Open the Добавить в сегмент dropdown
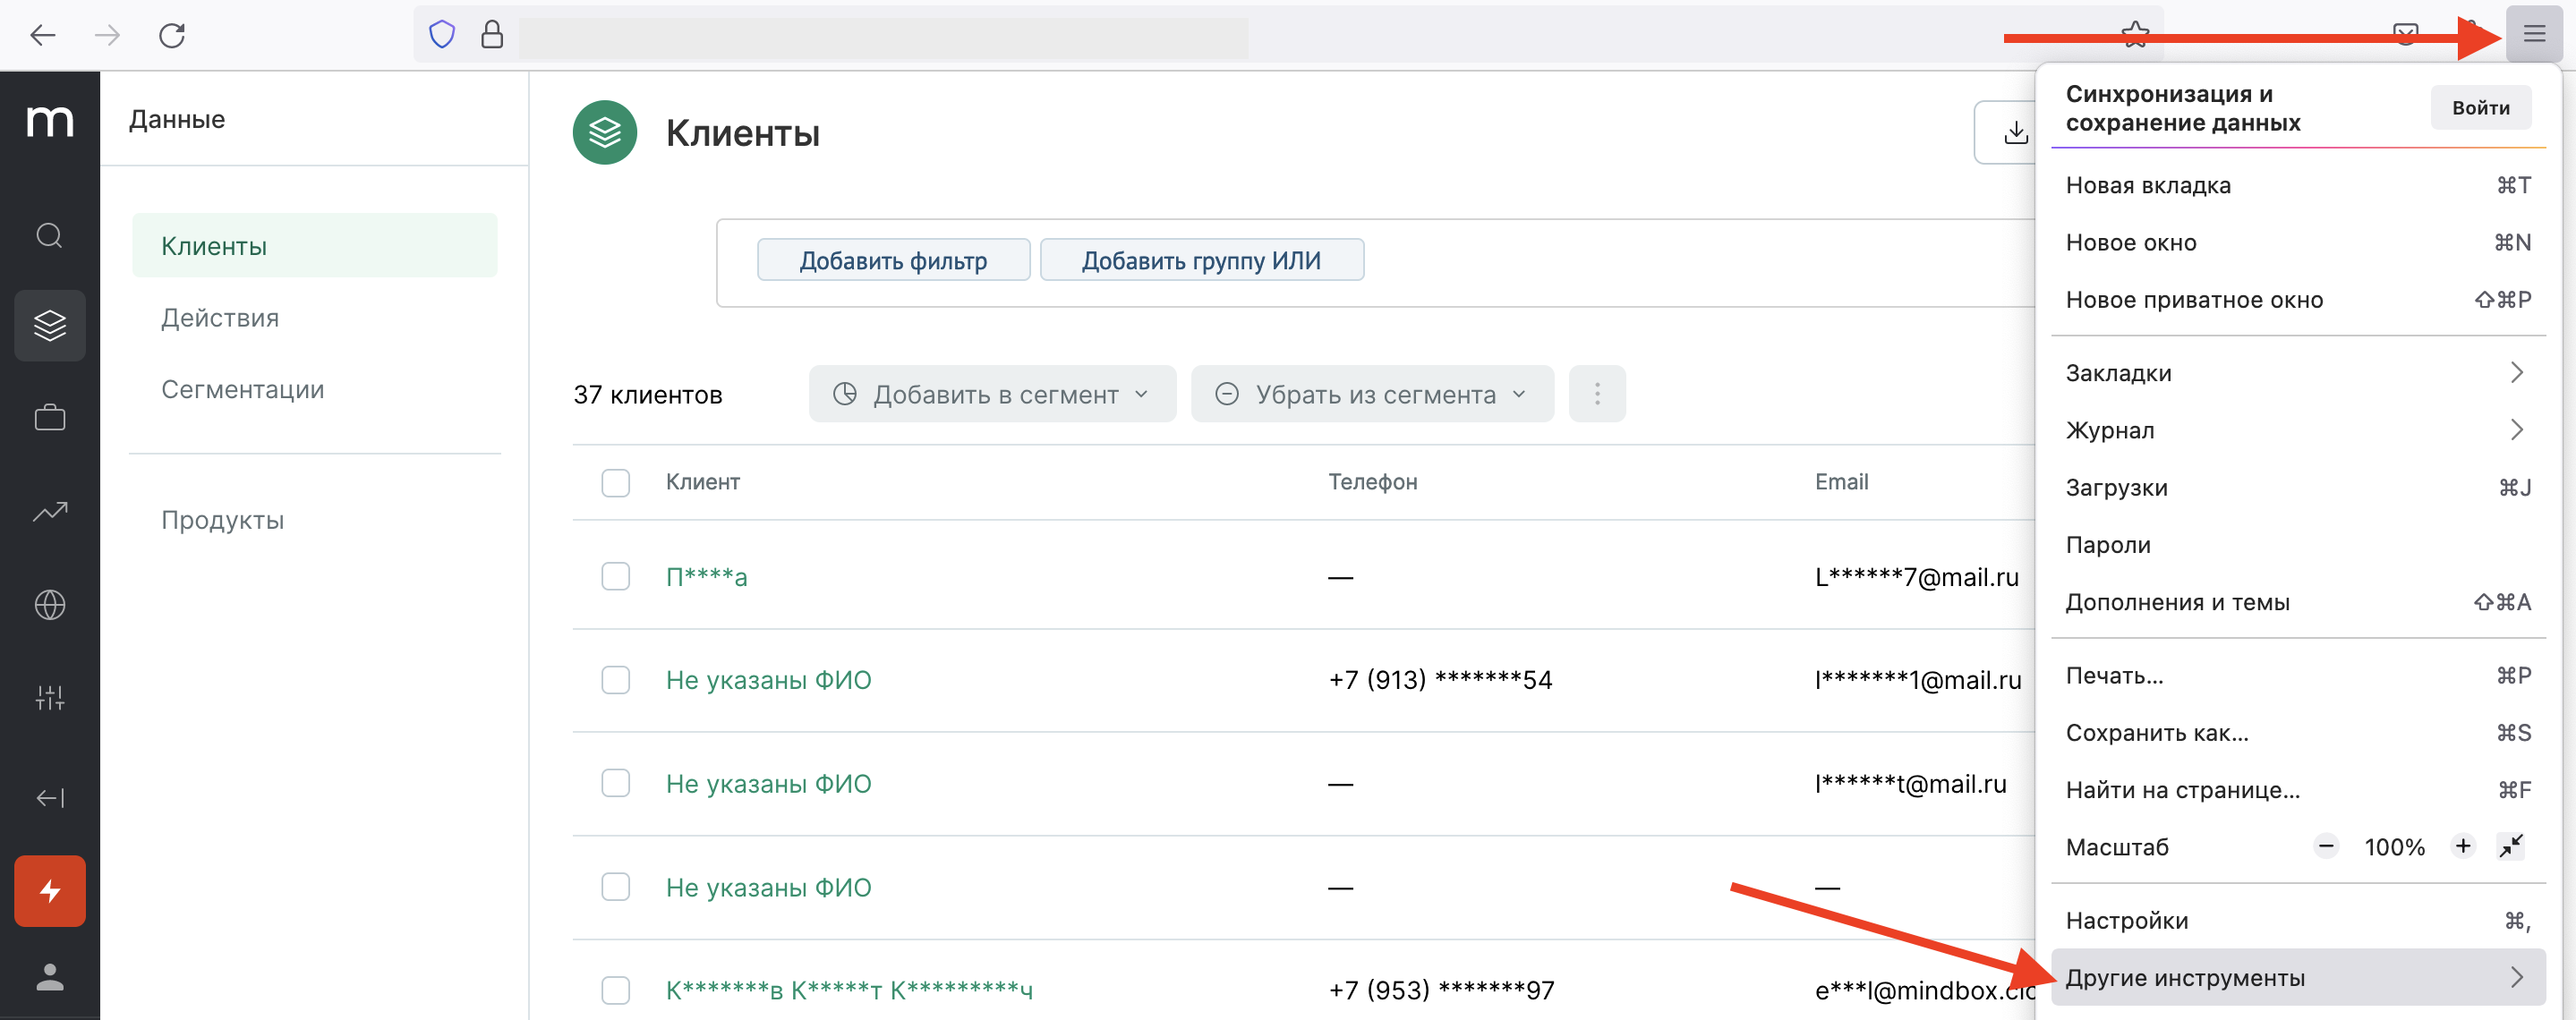 tap(992, 394)
